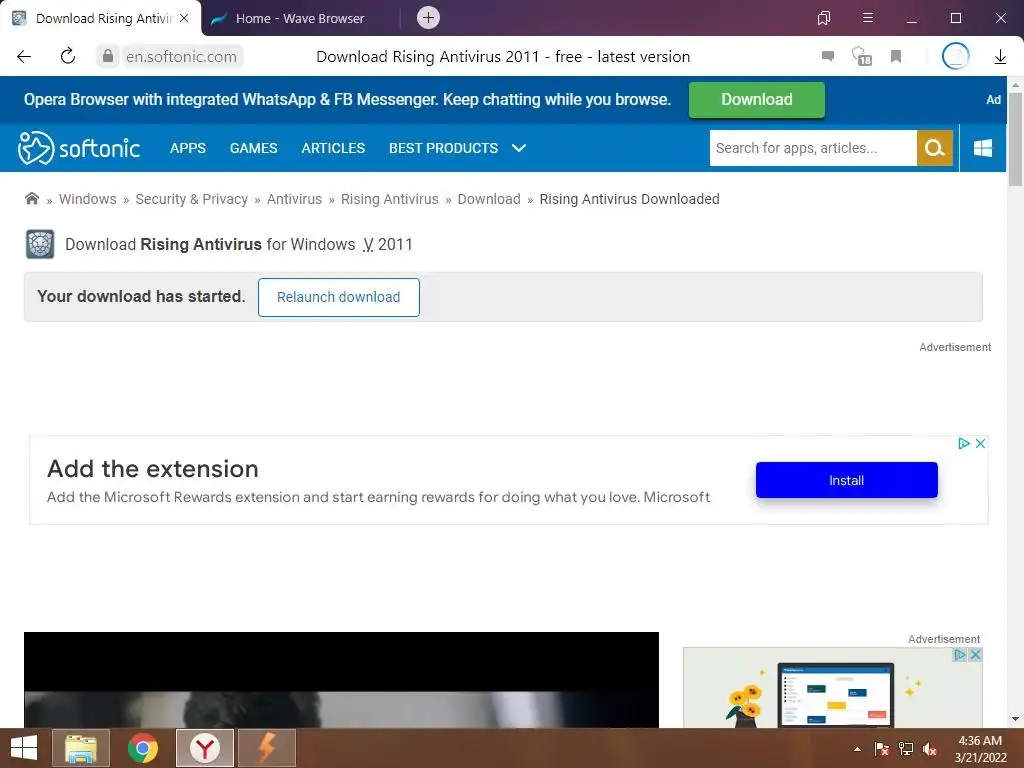Click the en.softonic.com address field
The image size is (1024, 768).
[181, 56]
